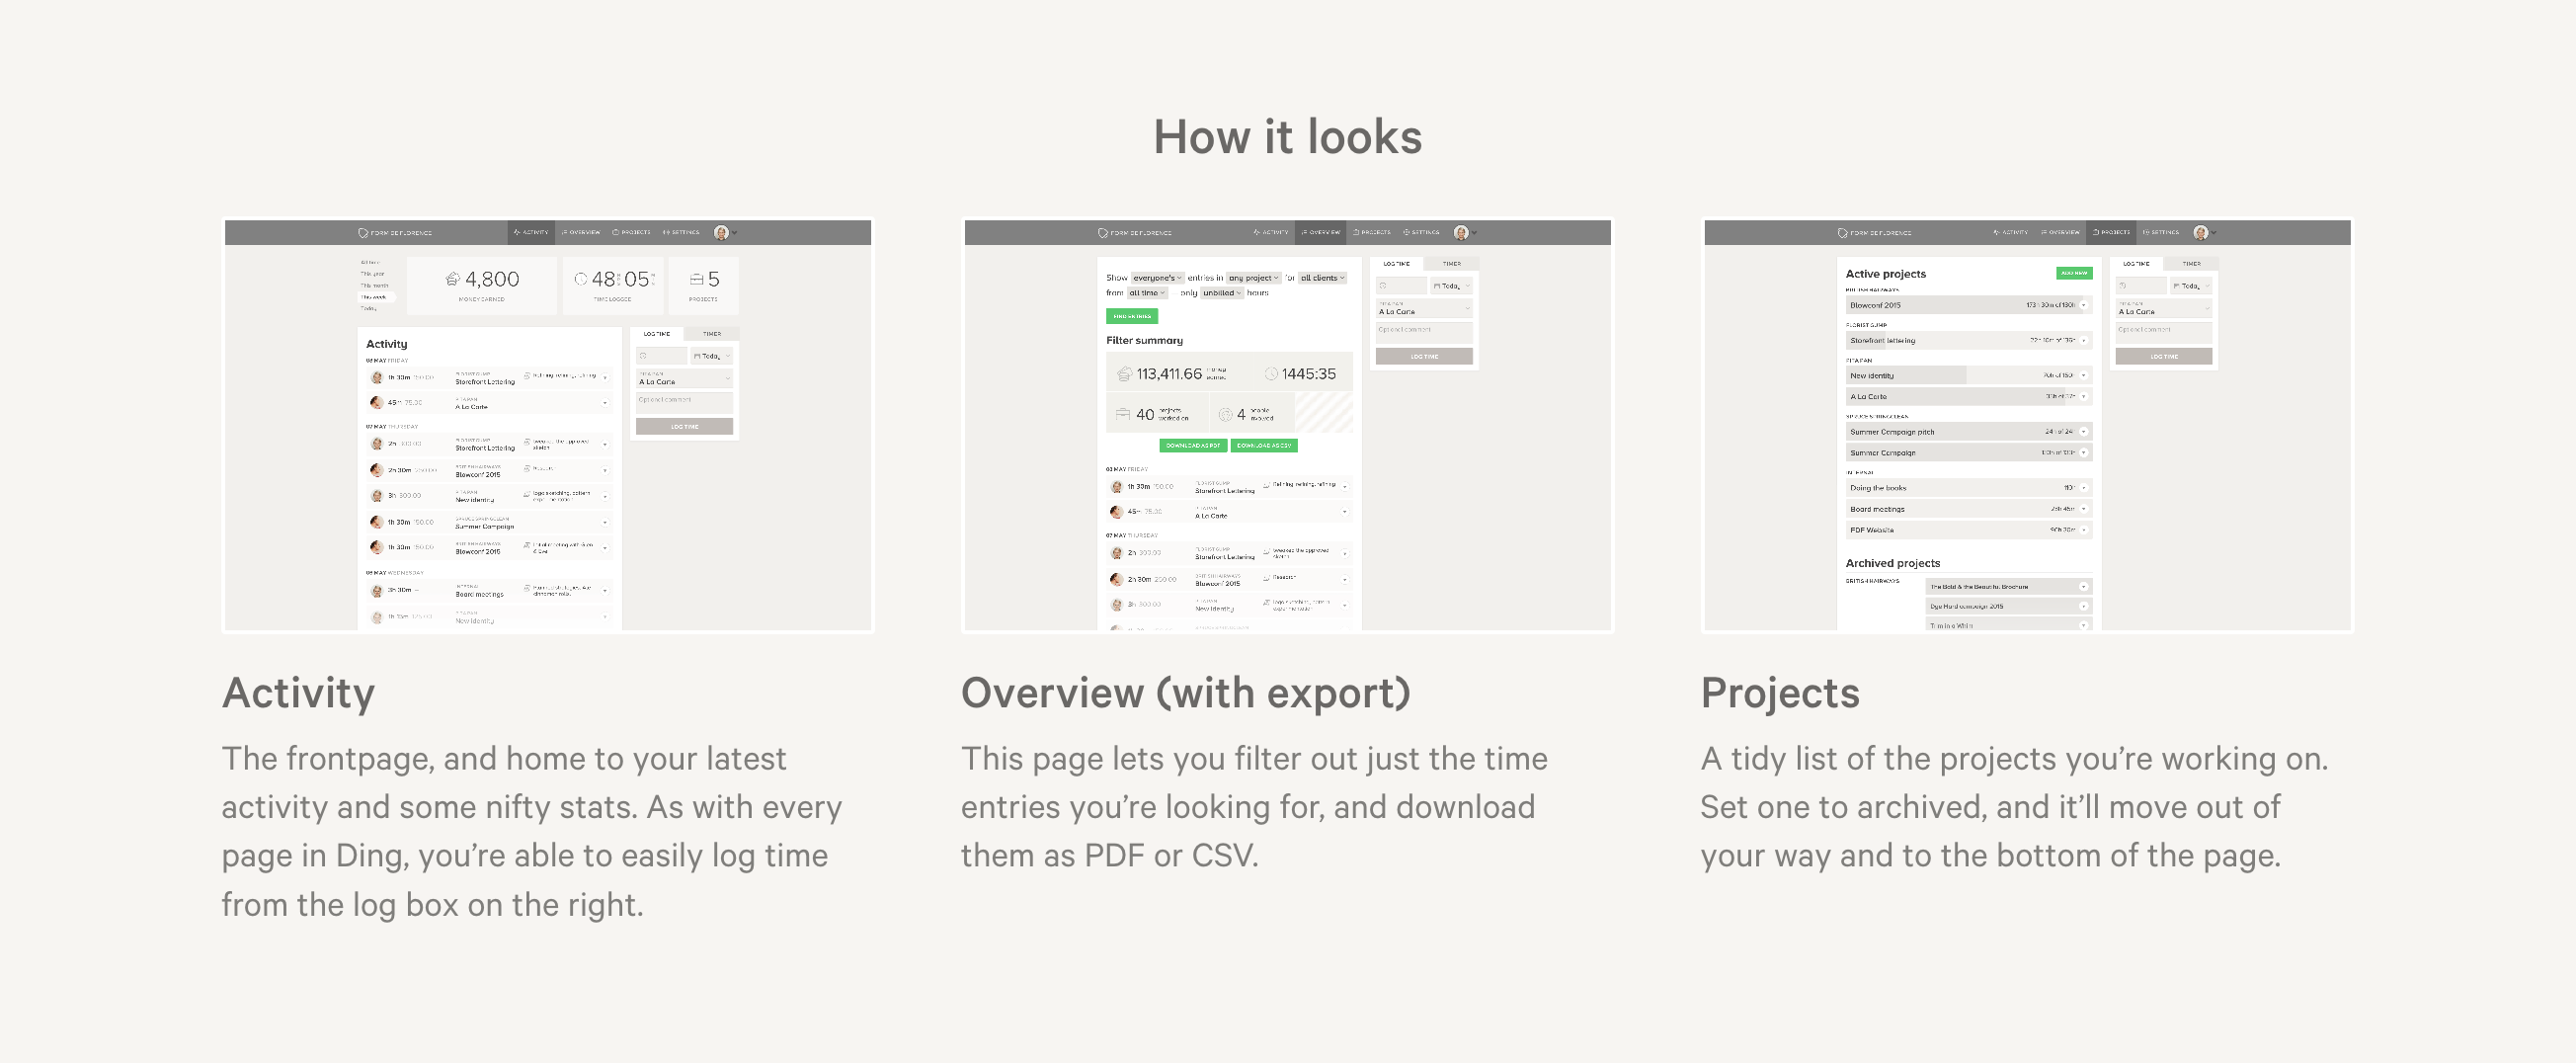2576x1063 pixels.
Task: Click the paragraph starting 'The frontpage, and home'
Action: (x=532, y=831)
